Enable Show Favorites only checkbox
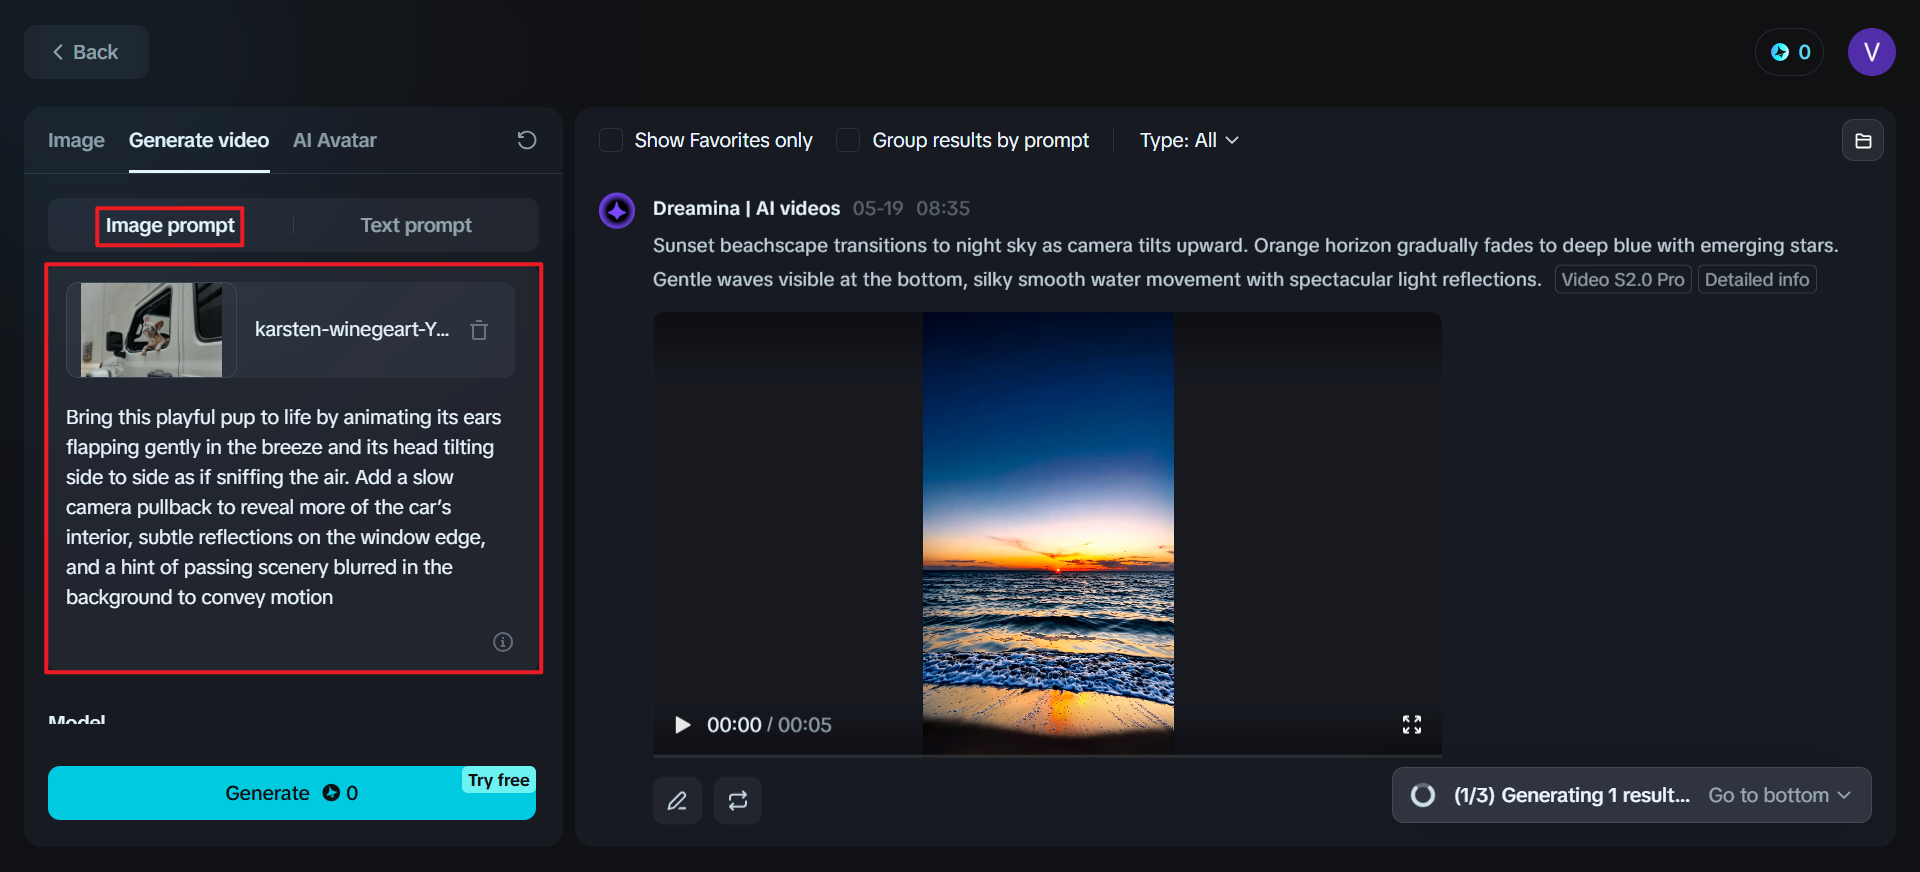Viewport: 1920px width, 872px height. (x=611, y=140)
